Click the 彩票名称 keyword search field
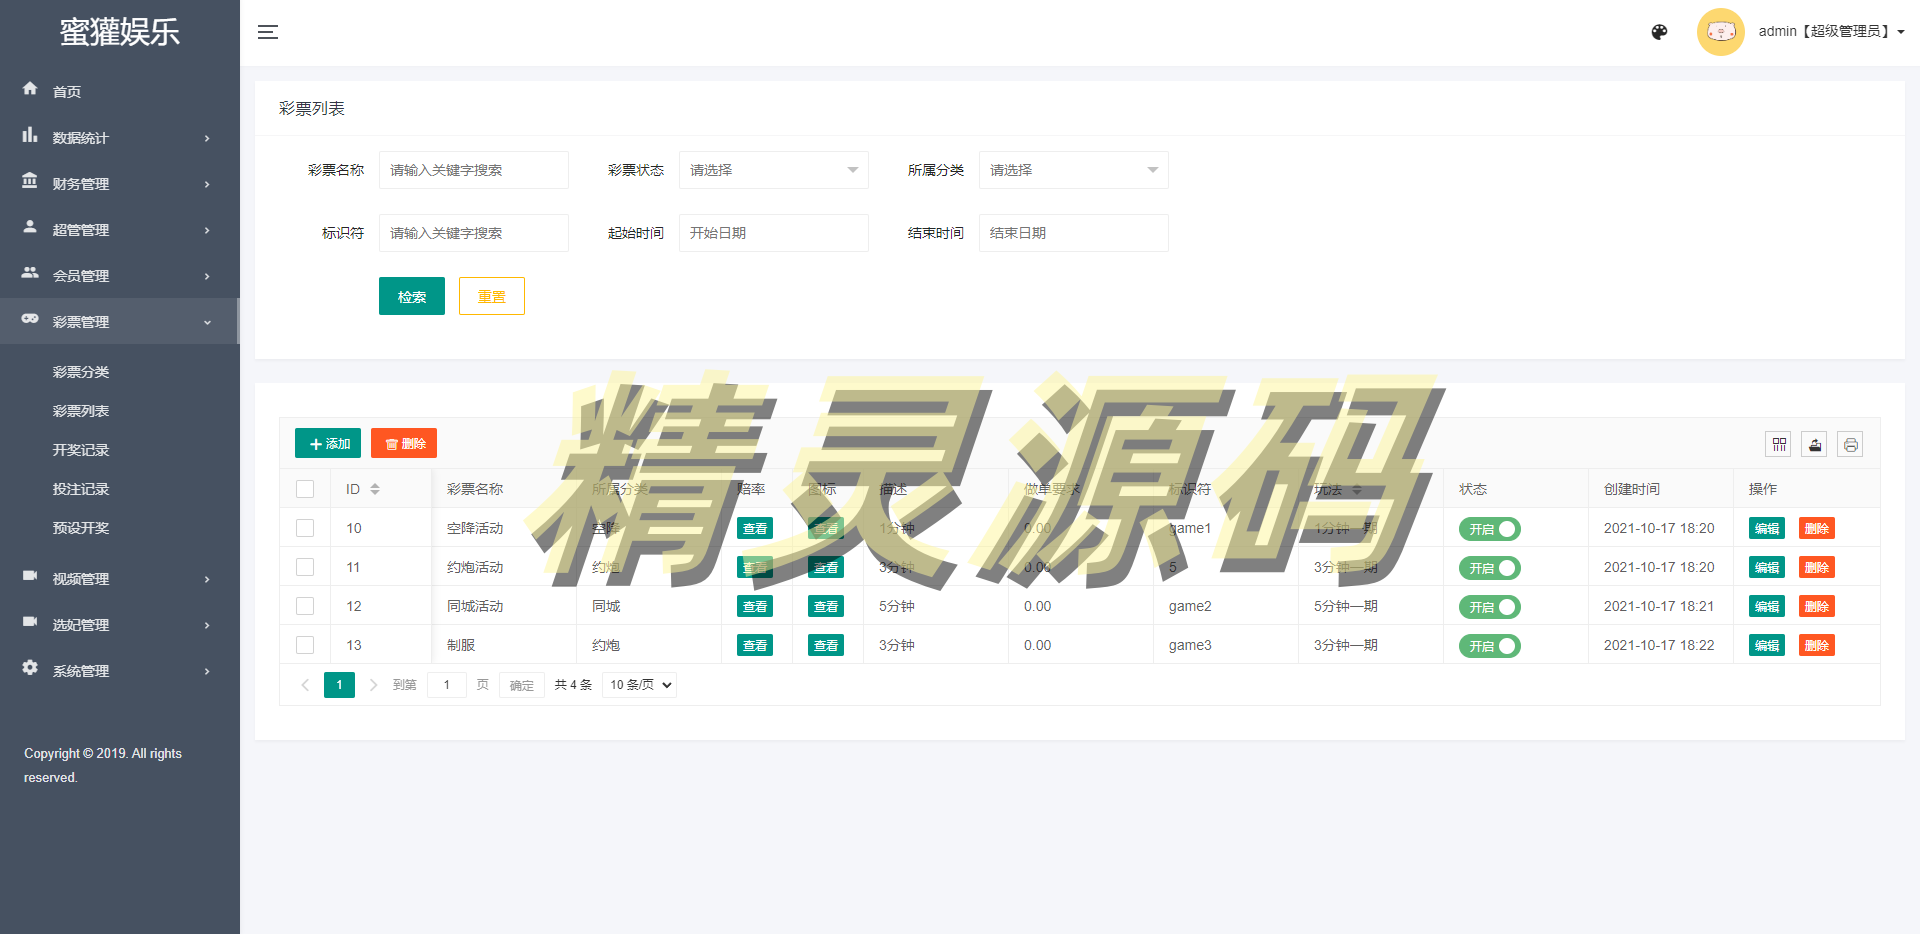This screenshot has height=934, width=1920. tap(473, 170)
